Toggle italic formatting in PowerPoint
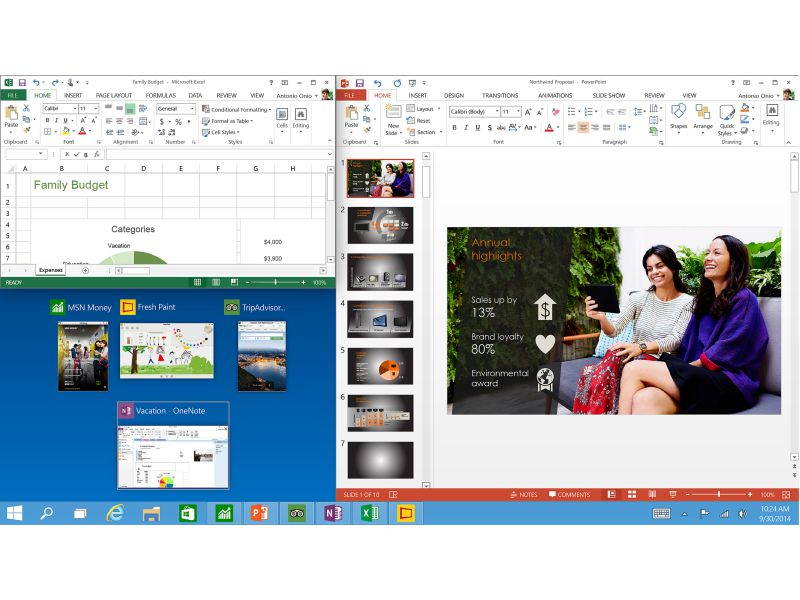Screen dimensions: 800x600 [465, 127]
